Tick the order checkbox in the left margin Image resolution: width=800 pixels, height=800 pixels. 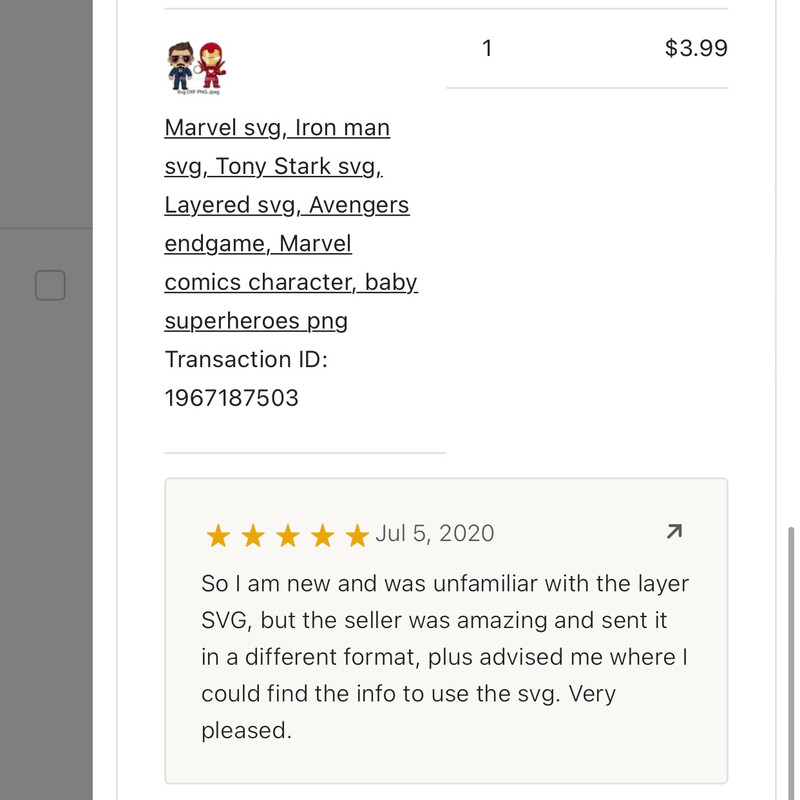point(50,285)
